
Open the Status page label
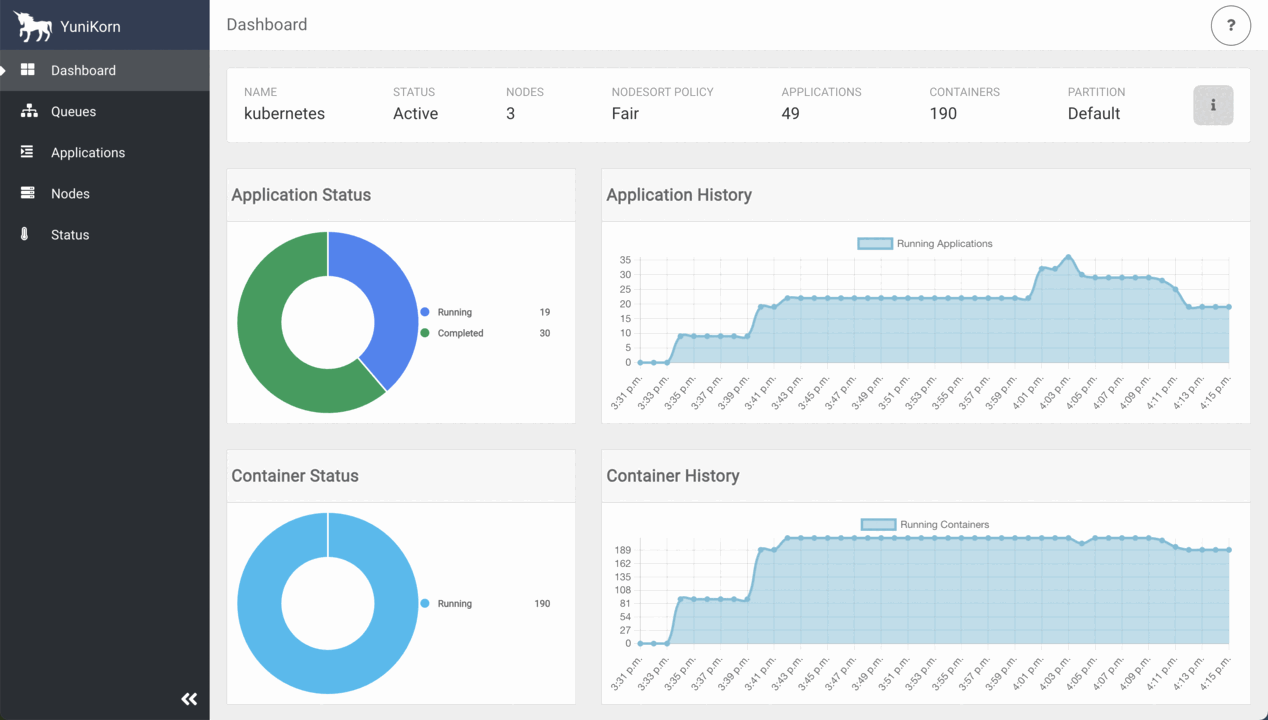point(70,234)
